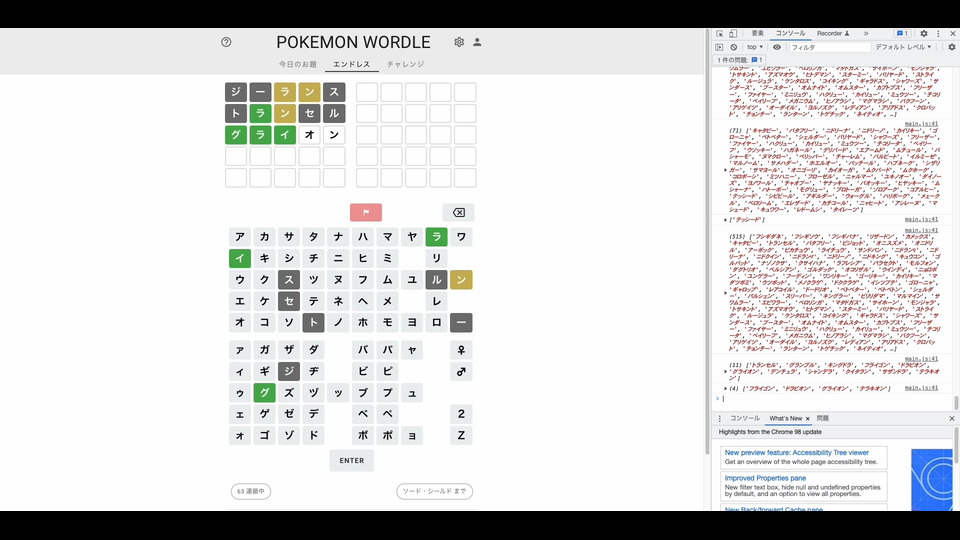Click the backspace delete key icon
This screenshot has height=540, width=960.
(459, 212)
